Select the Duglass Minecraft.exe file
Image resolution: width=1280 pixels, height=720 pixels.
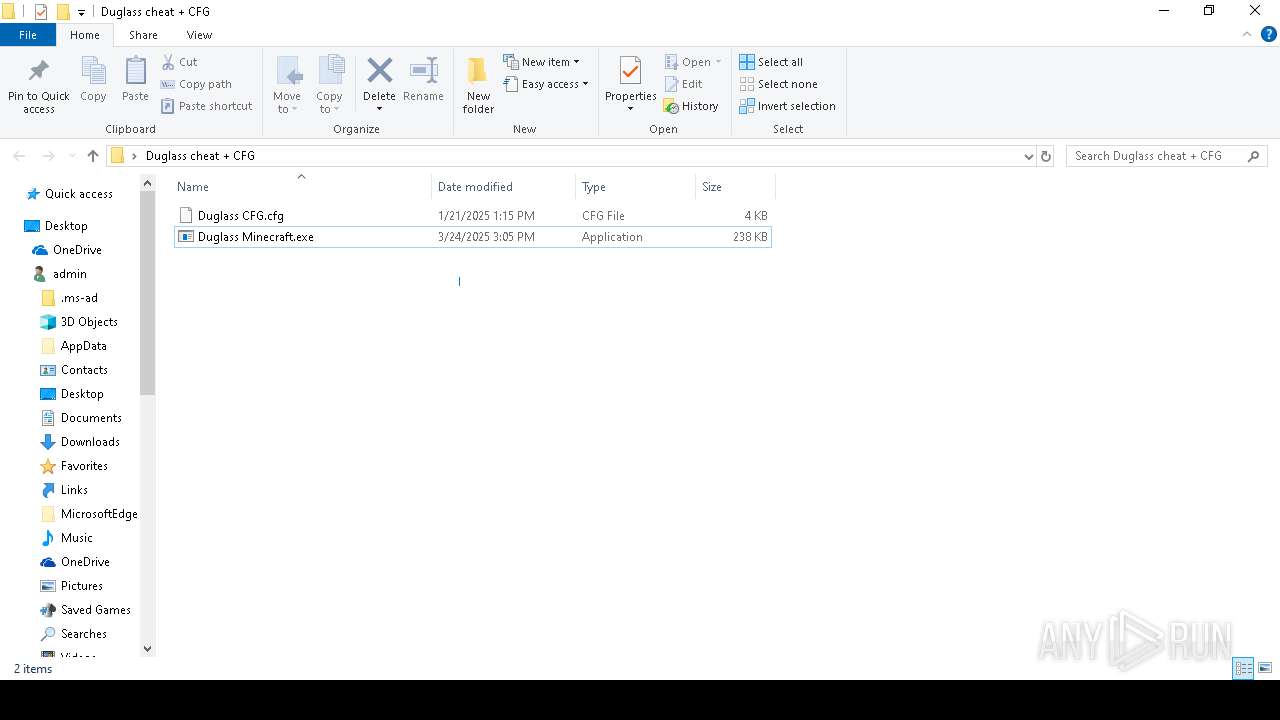472,237
